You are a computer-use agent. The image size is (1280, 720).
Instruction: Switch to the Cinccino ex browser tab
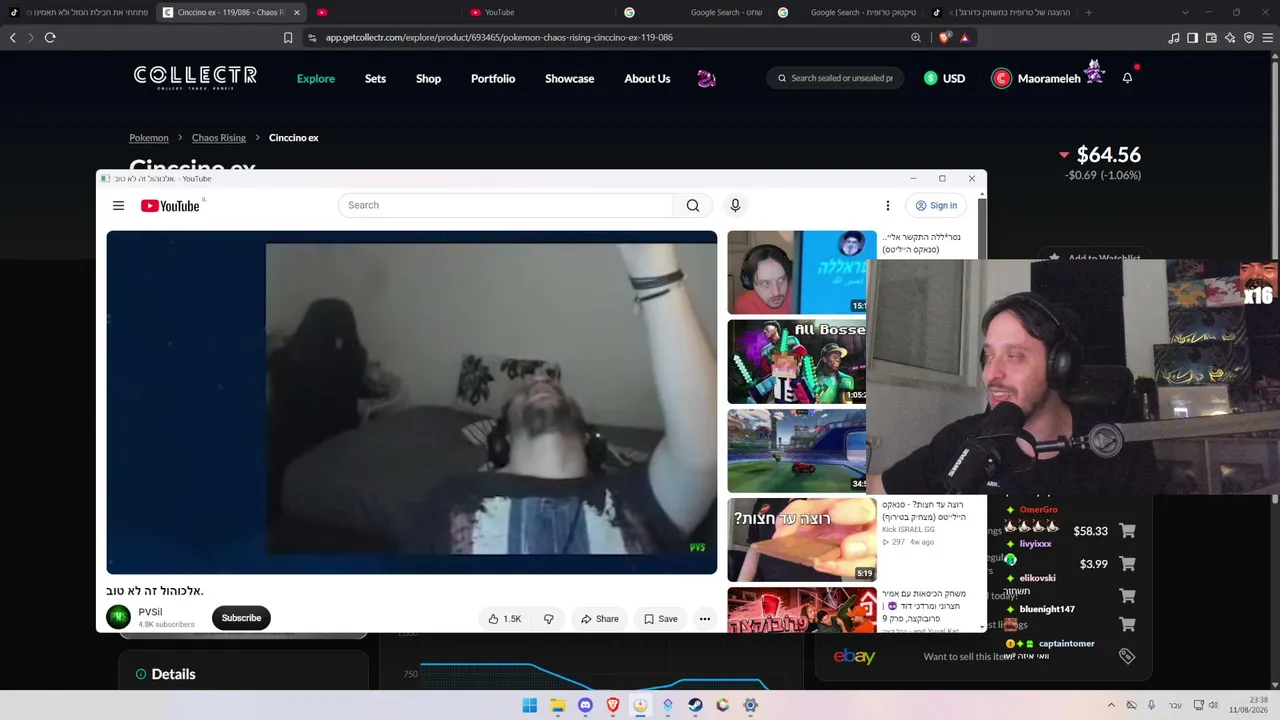(x=229, y=12)
